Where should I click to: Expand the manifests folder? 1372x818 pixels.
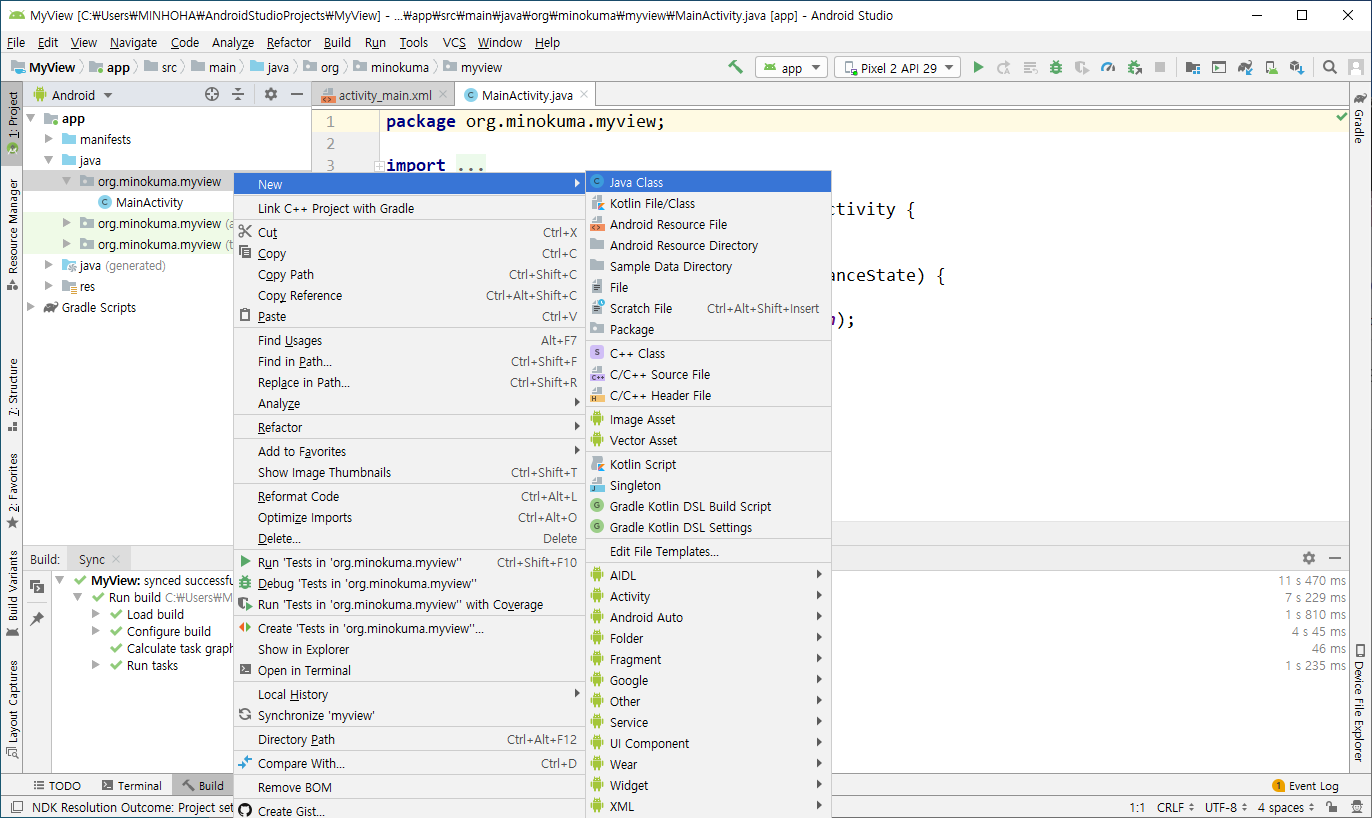48,139
